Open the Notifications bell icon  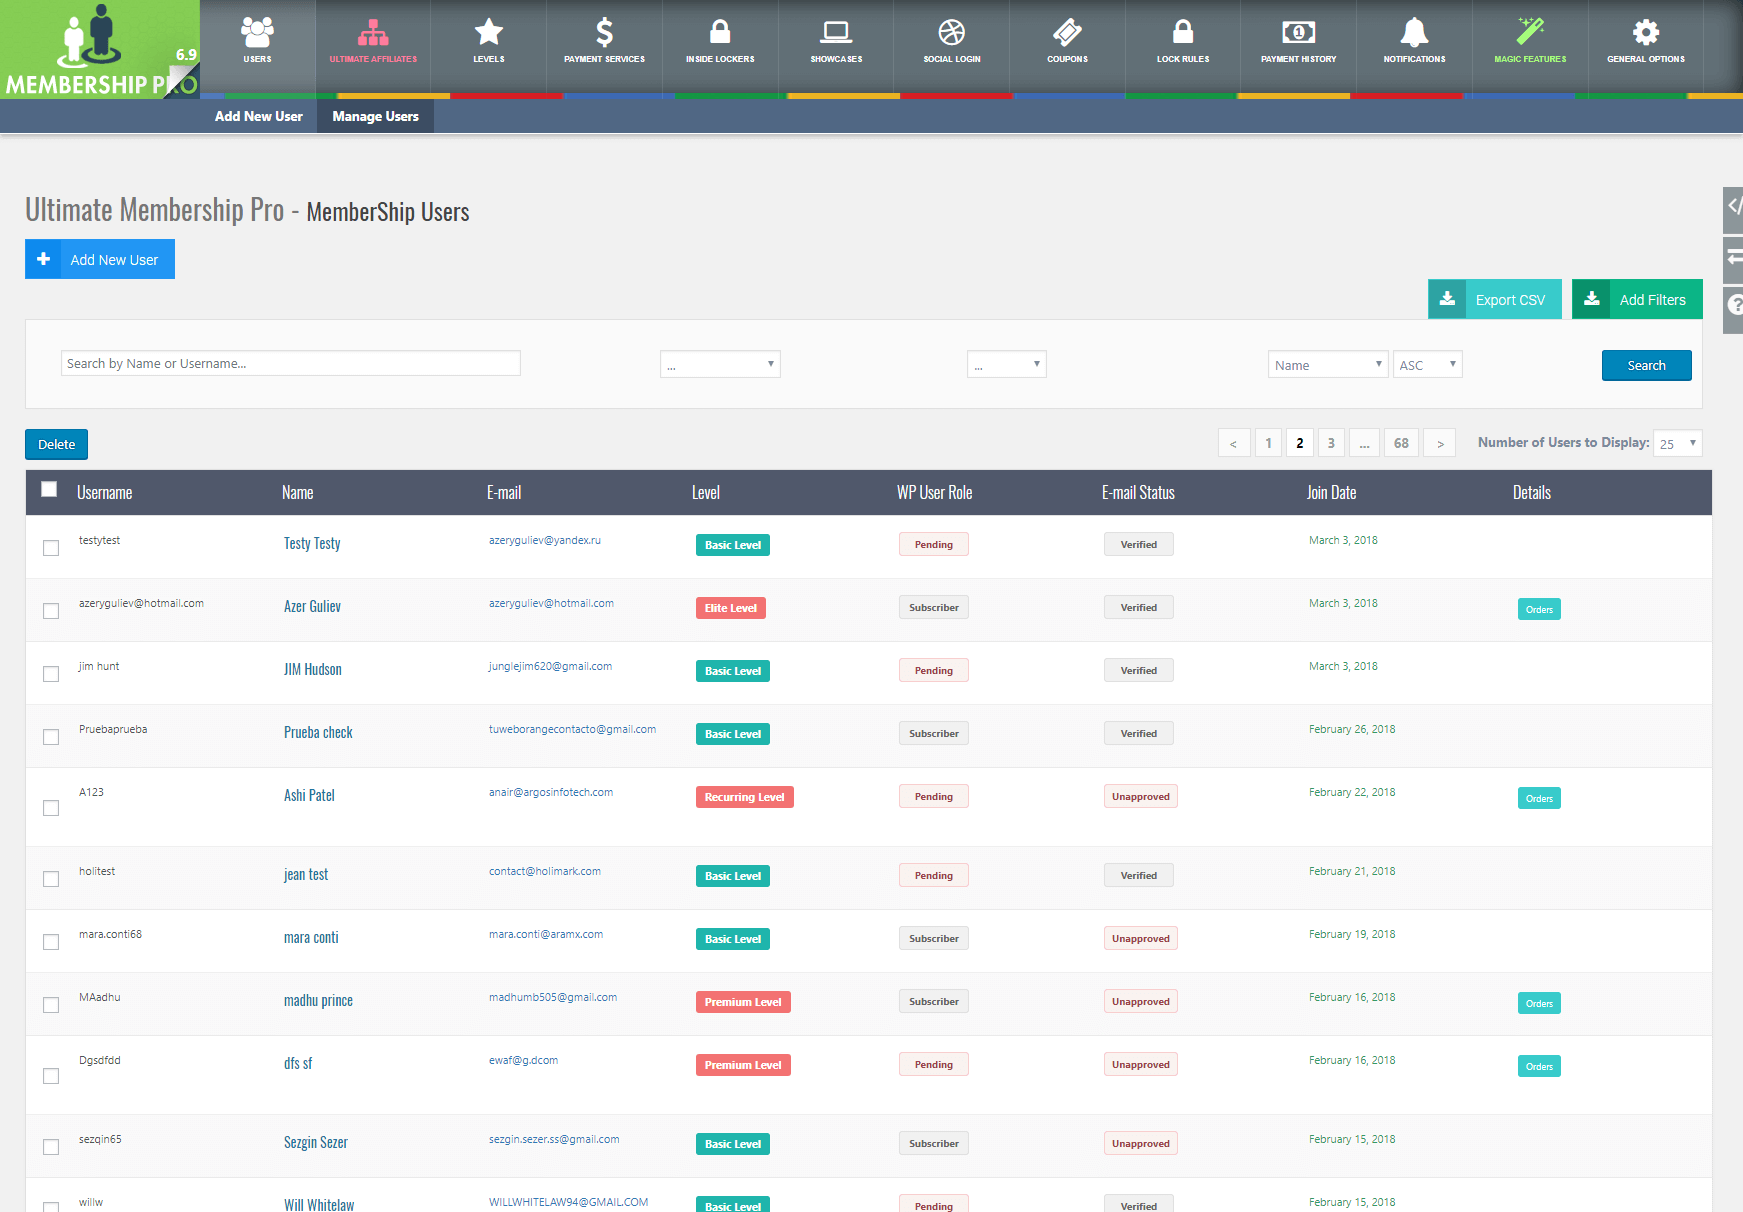tap(1414, 32)
